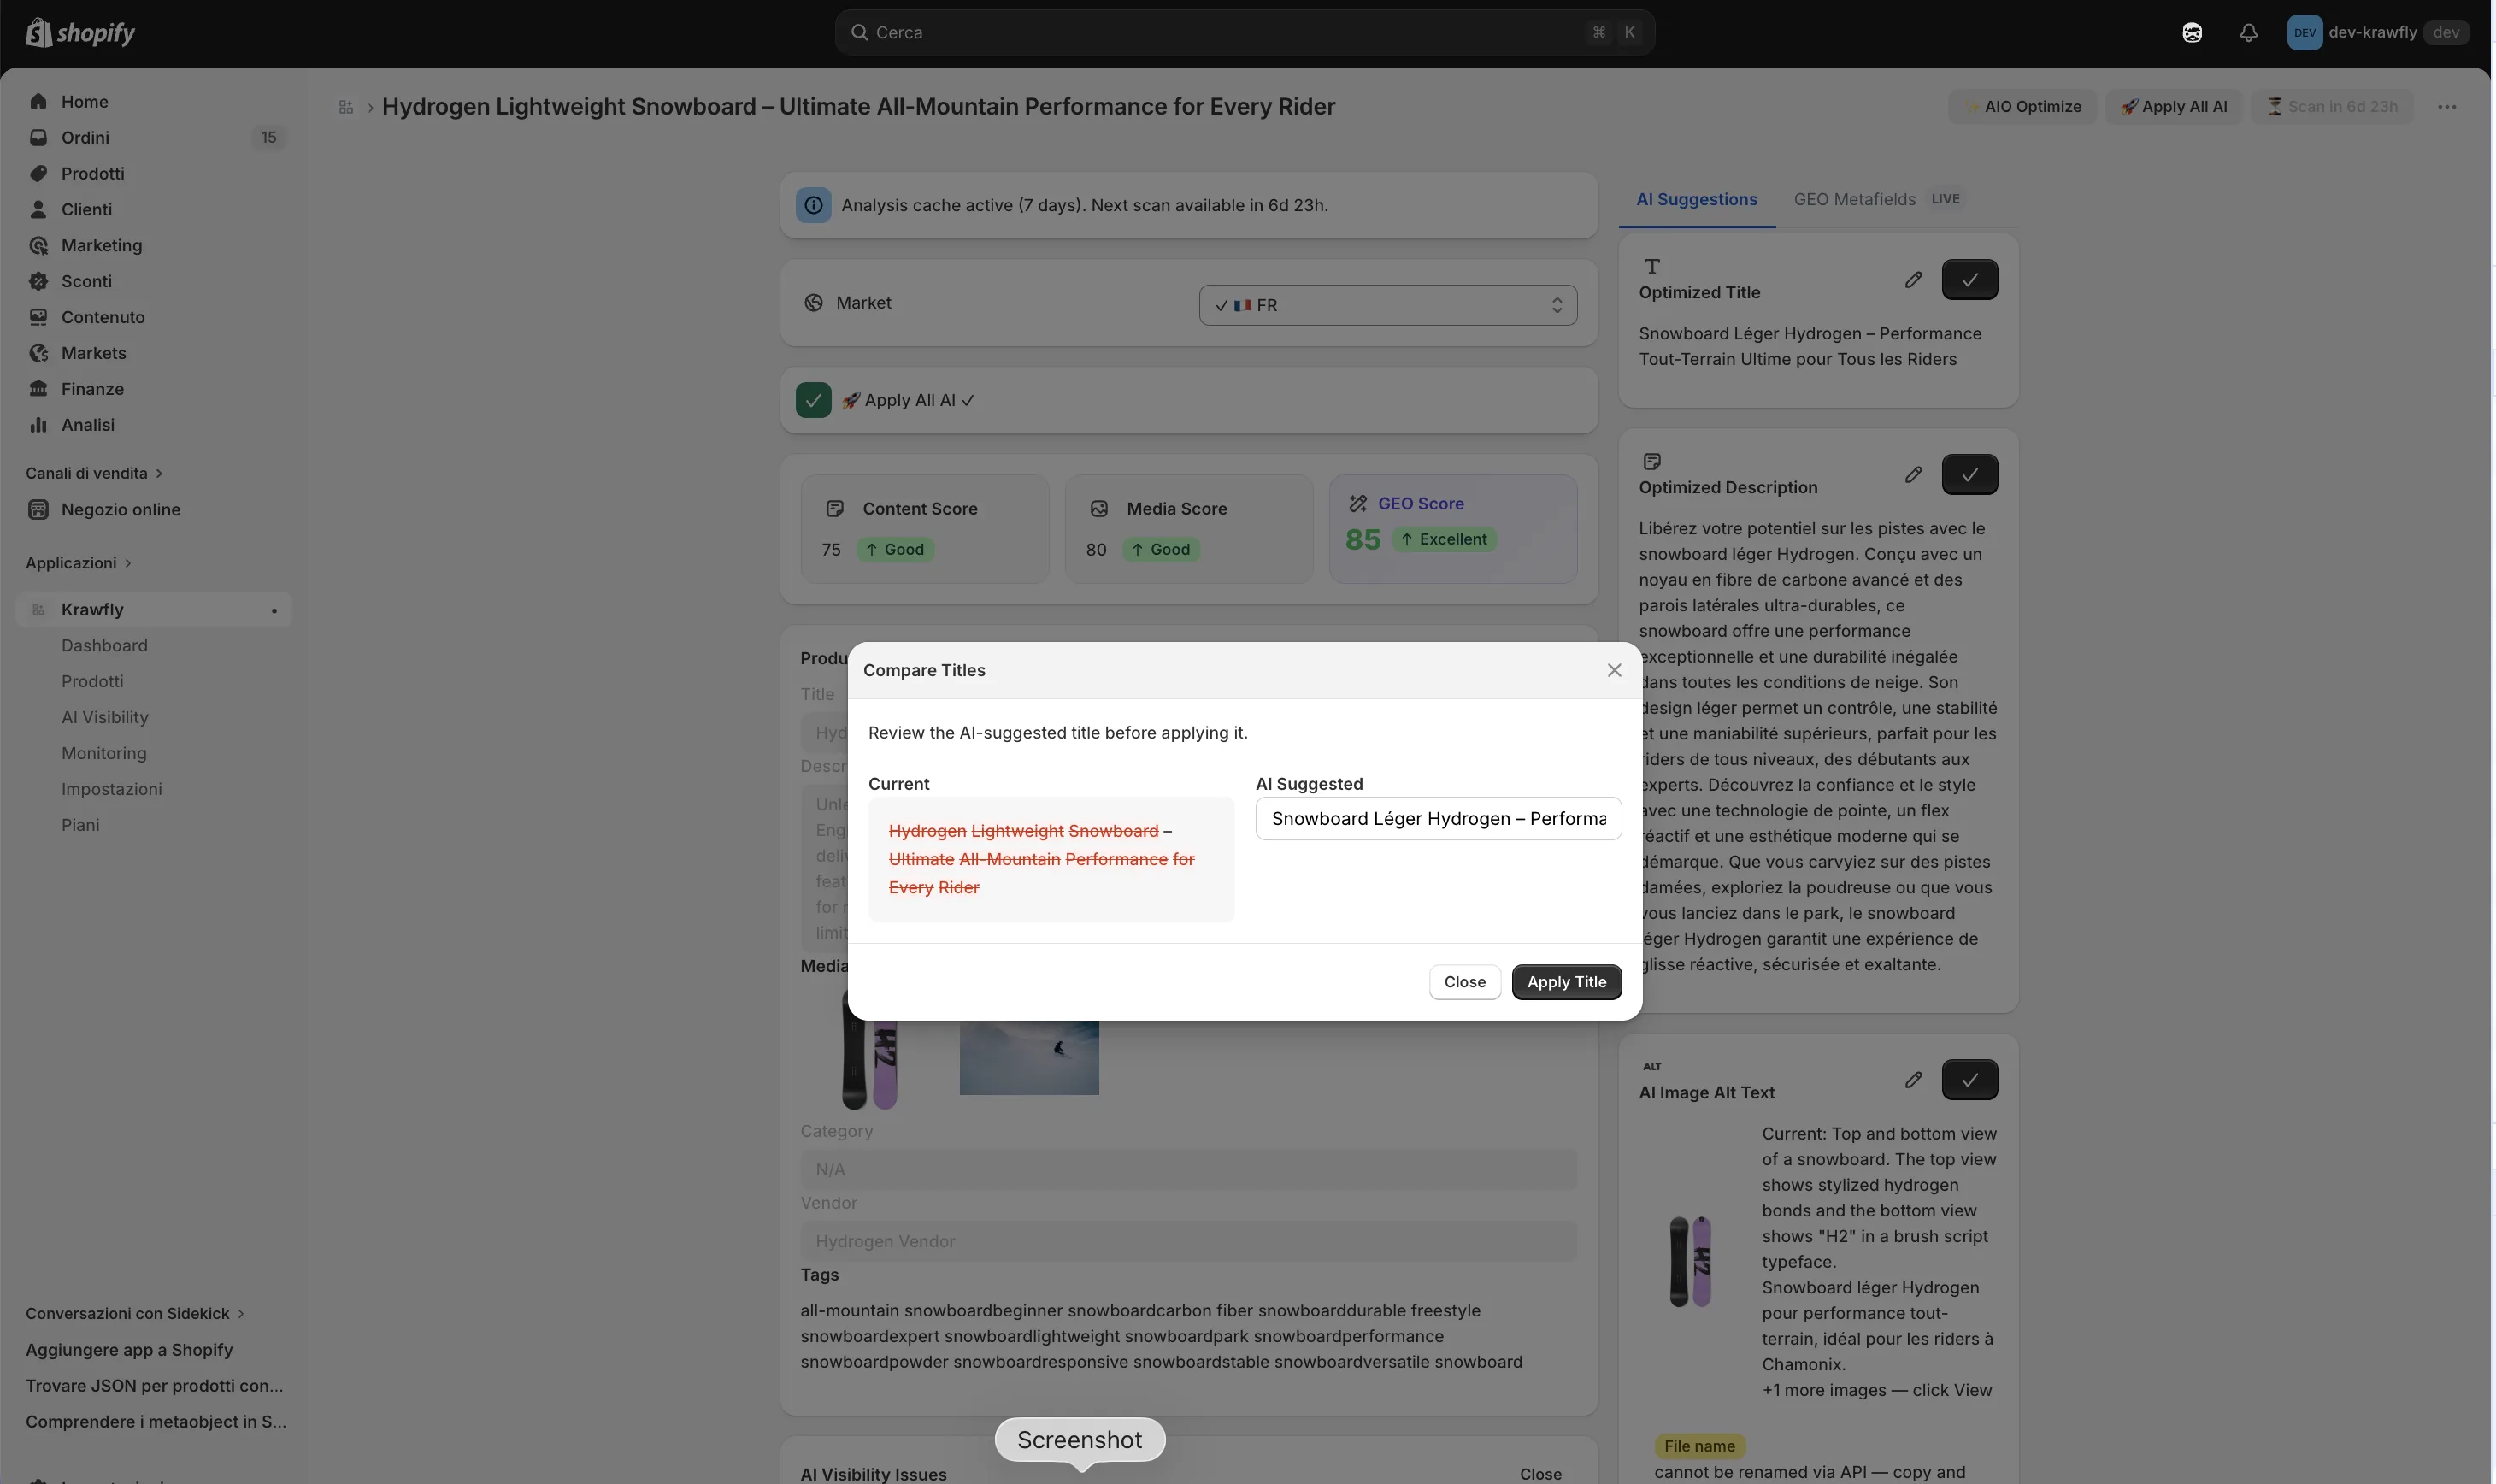Screen dimensions: 2496x1484
Task: Click the breadcrumb app icon
Action: coord(346,107)
